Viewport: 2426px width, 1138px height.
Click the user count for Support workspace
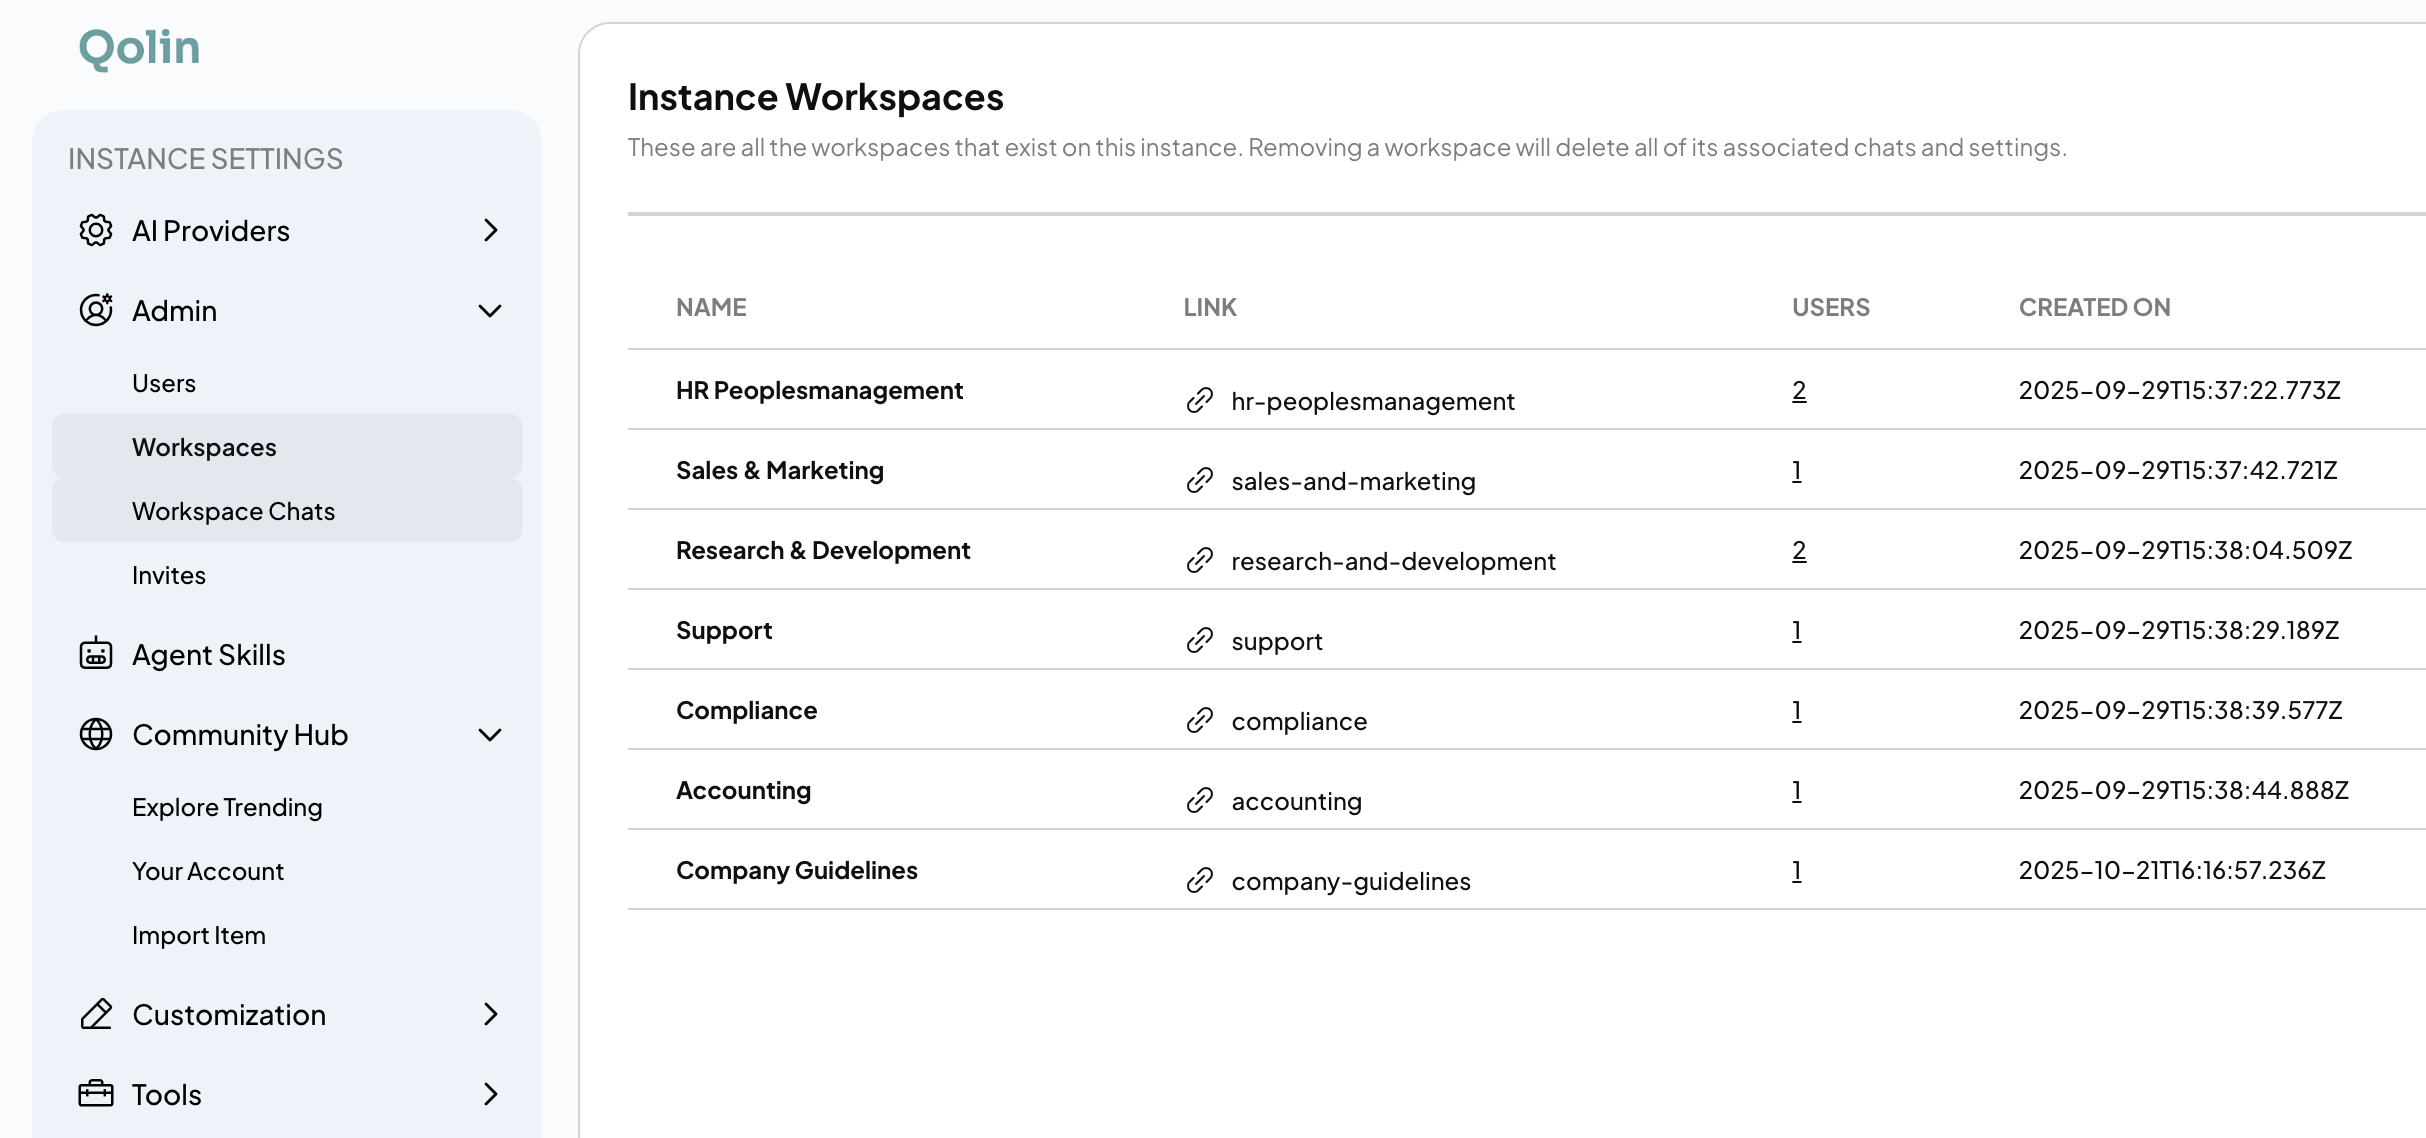click(x=1796, y=630)
